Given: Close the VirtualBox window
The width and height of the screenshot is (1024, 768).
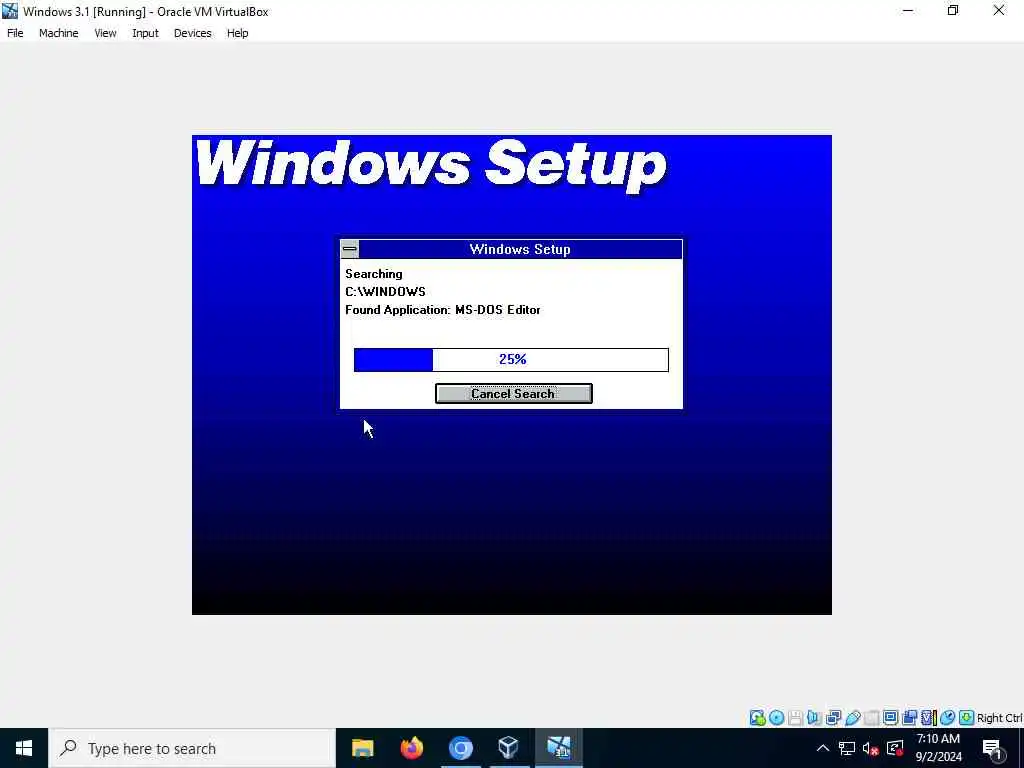Looking at the screenshot, I should coord(999,11).
